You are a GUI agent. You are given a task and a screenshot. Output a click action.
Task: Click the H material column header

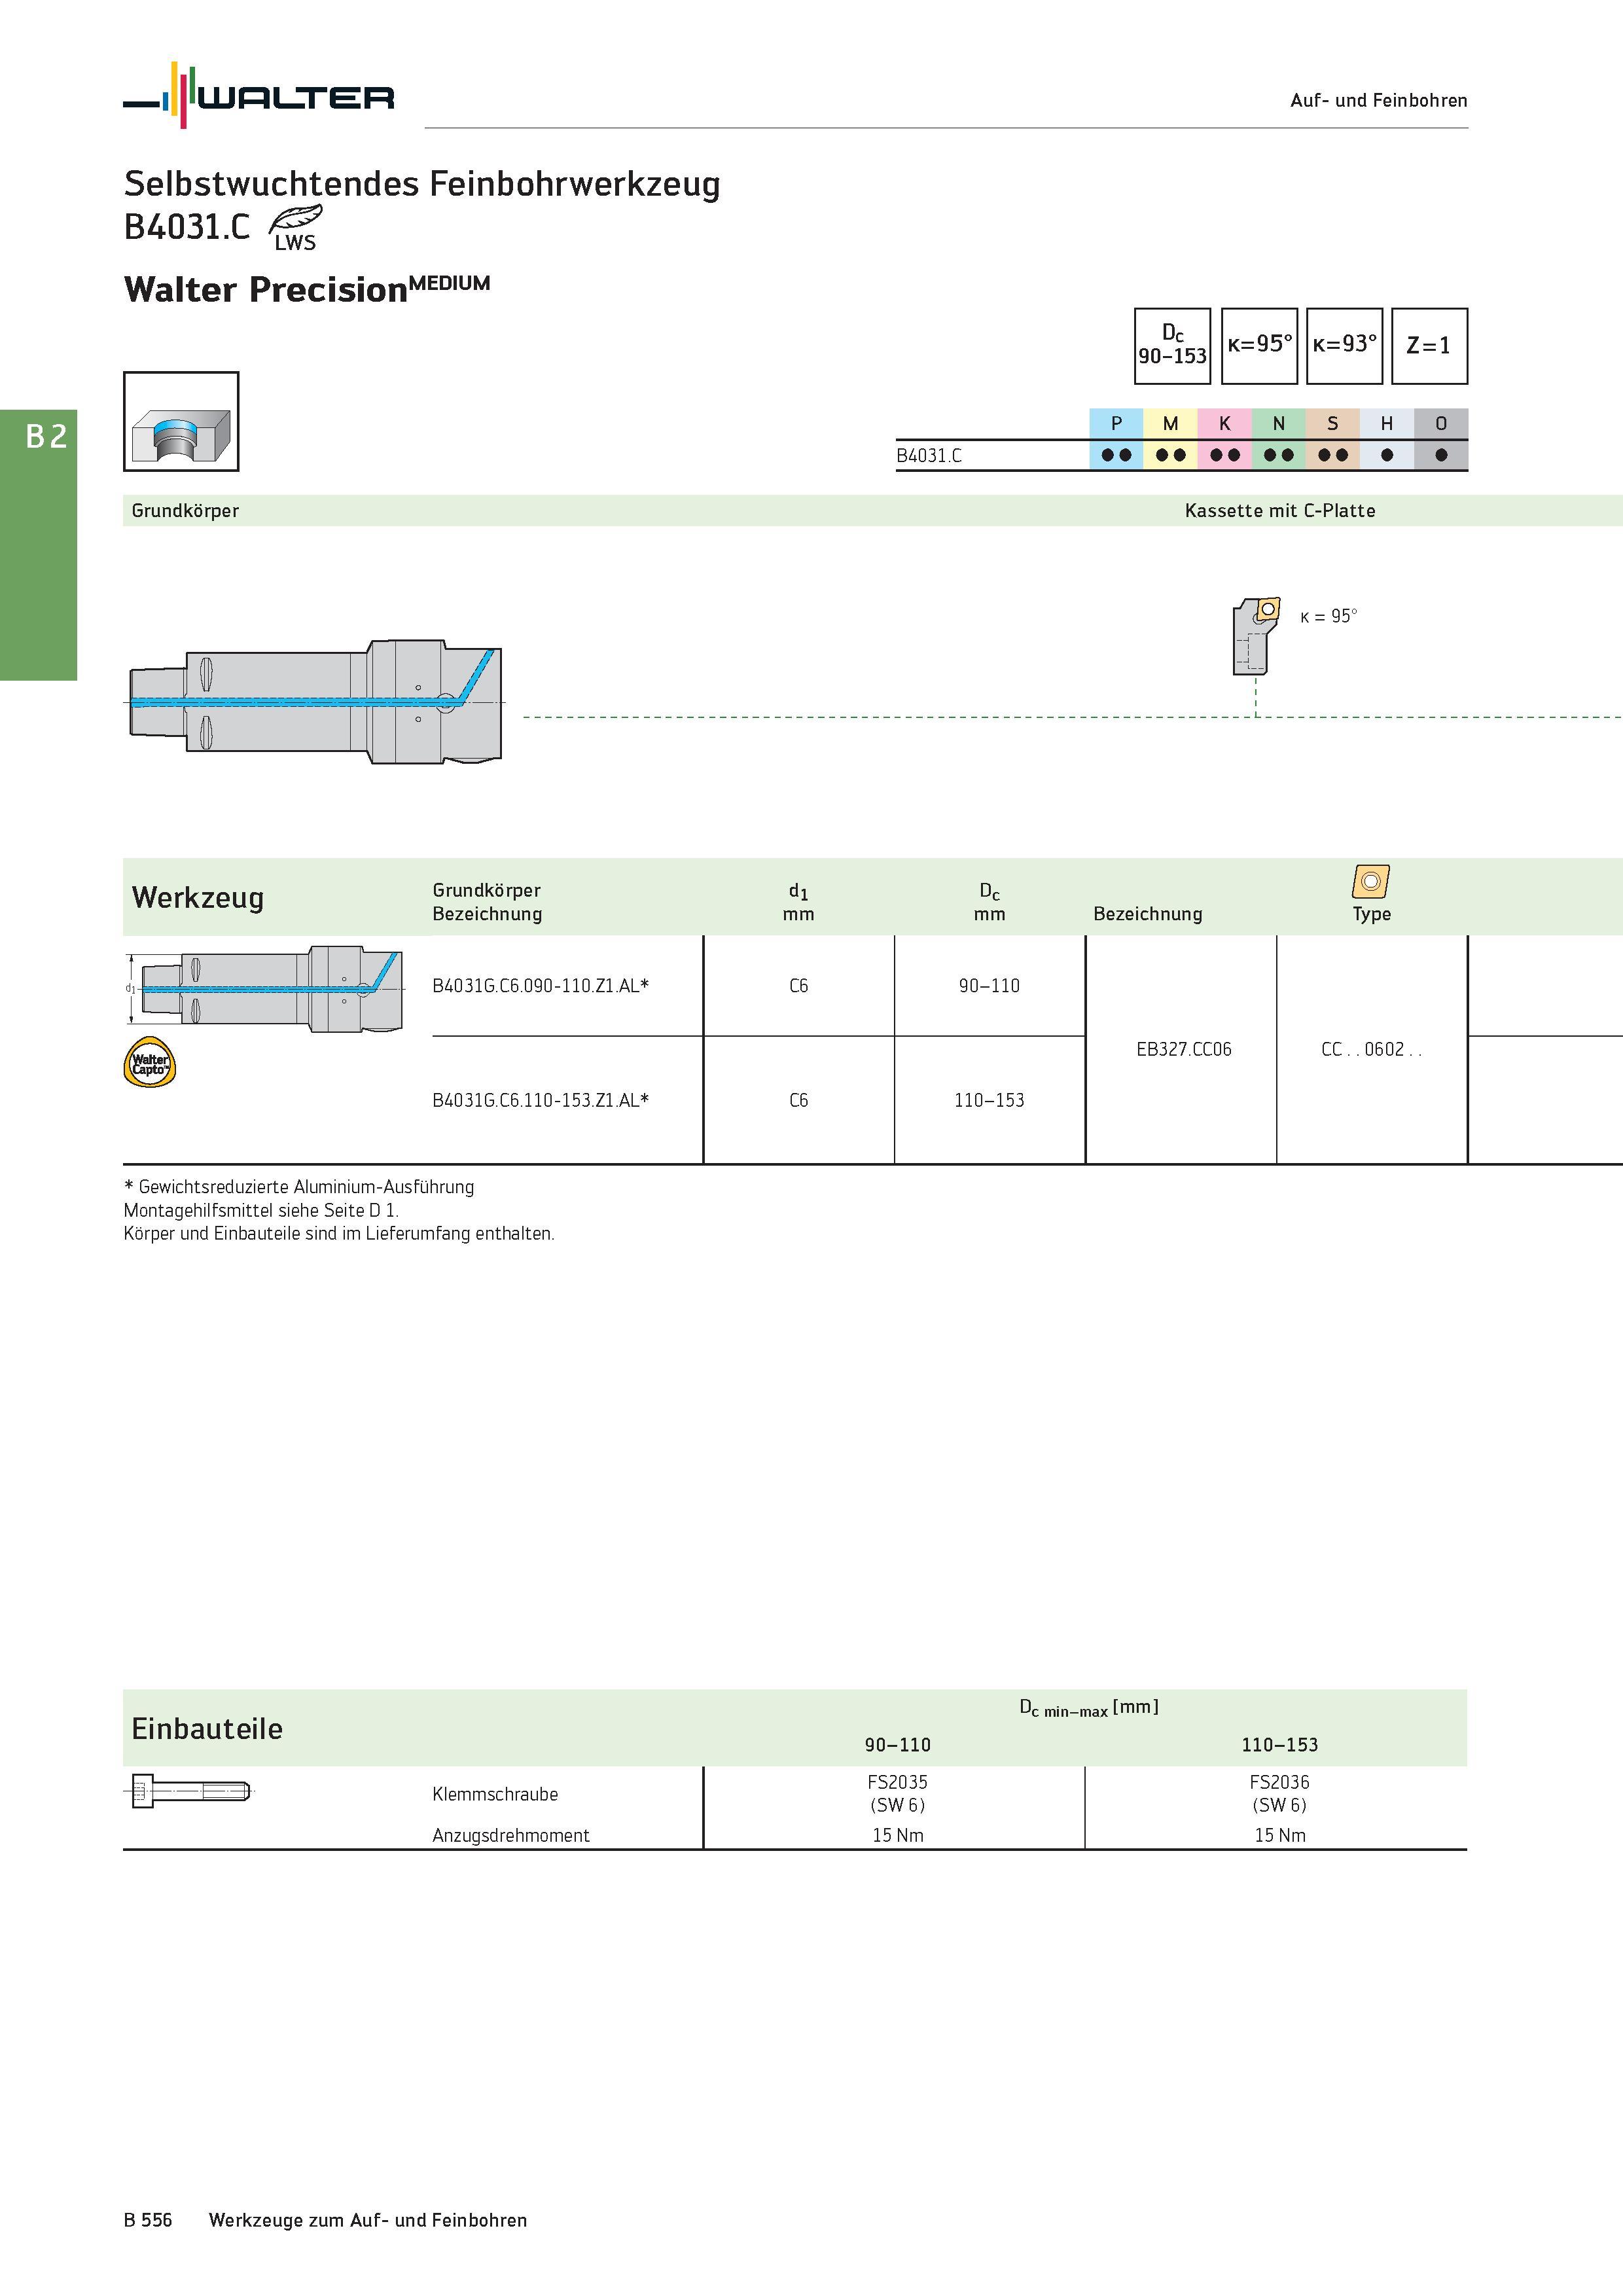tap(1386, 424)
